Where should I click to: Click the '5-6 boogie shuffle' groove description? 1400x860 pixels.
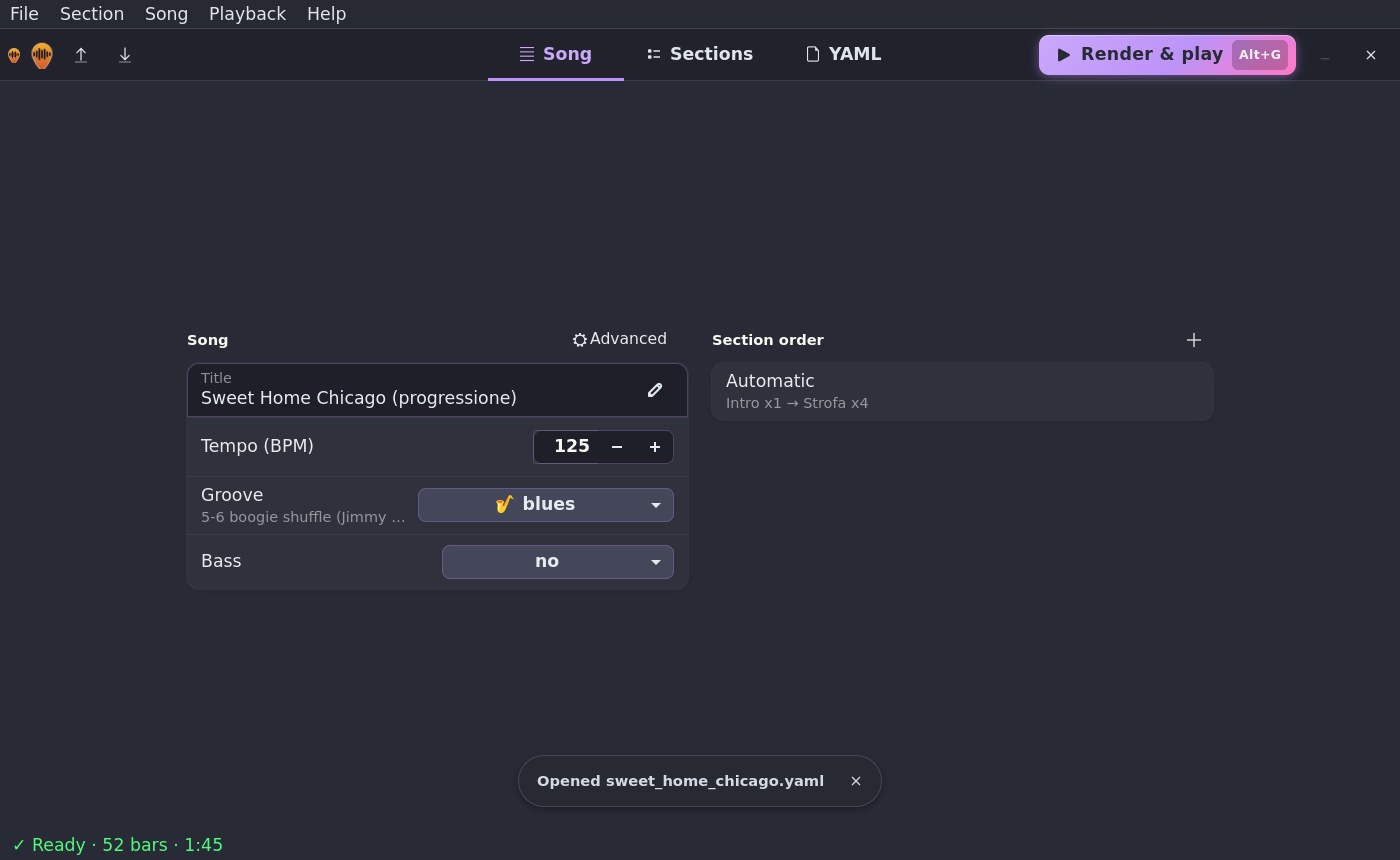303,517
